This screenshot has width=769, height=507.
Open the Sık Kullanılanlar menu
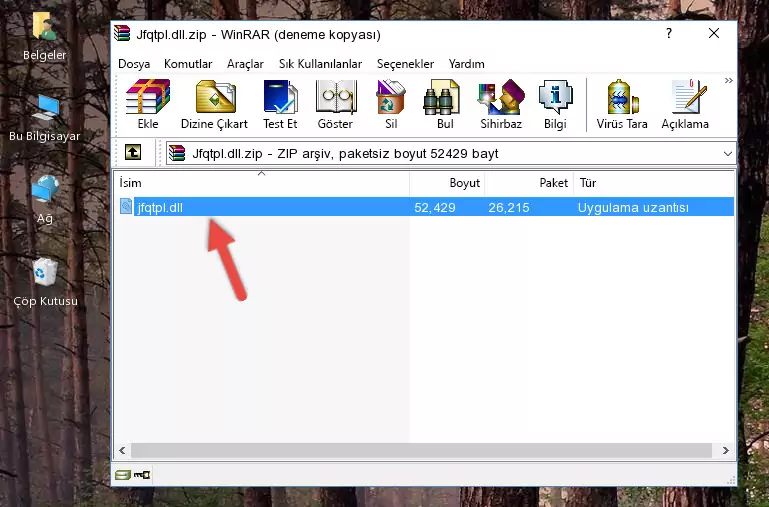tap(320, 64)
